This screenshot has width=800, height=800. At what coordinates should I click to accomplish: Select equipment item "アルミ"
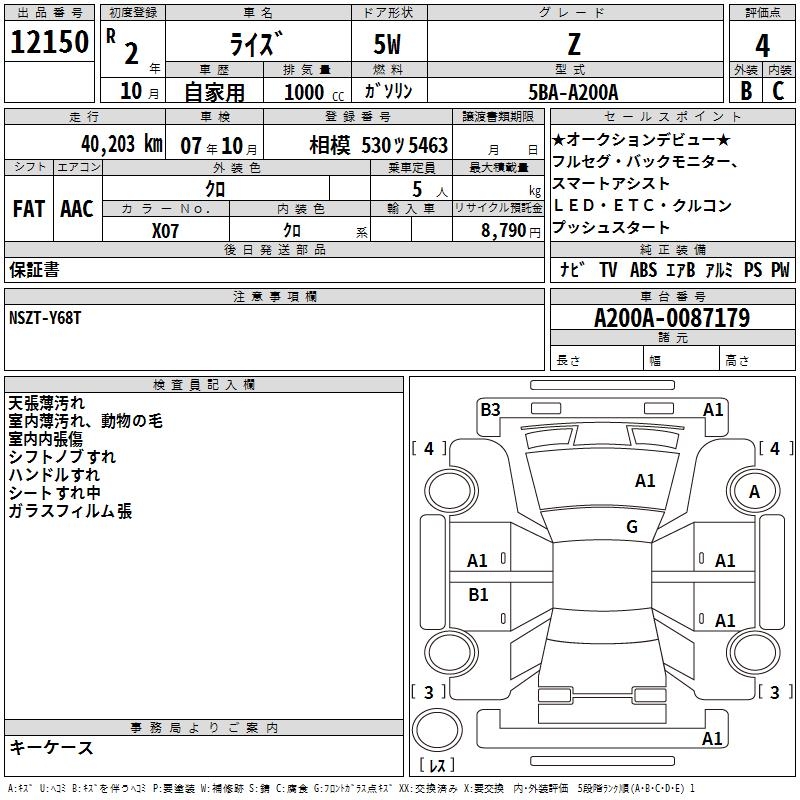pos(719,269)
